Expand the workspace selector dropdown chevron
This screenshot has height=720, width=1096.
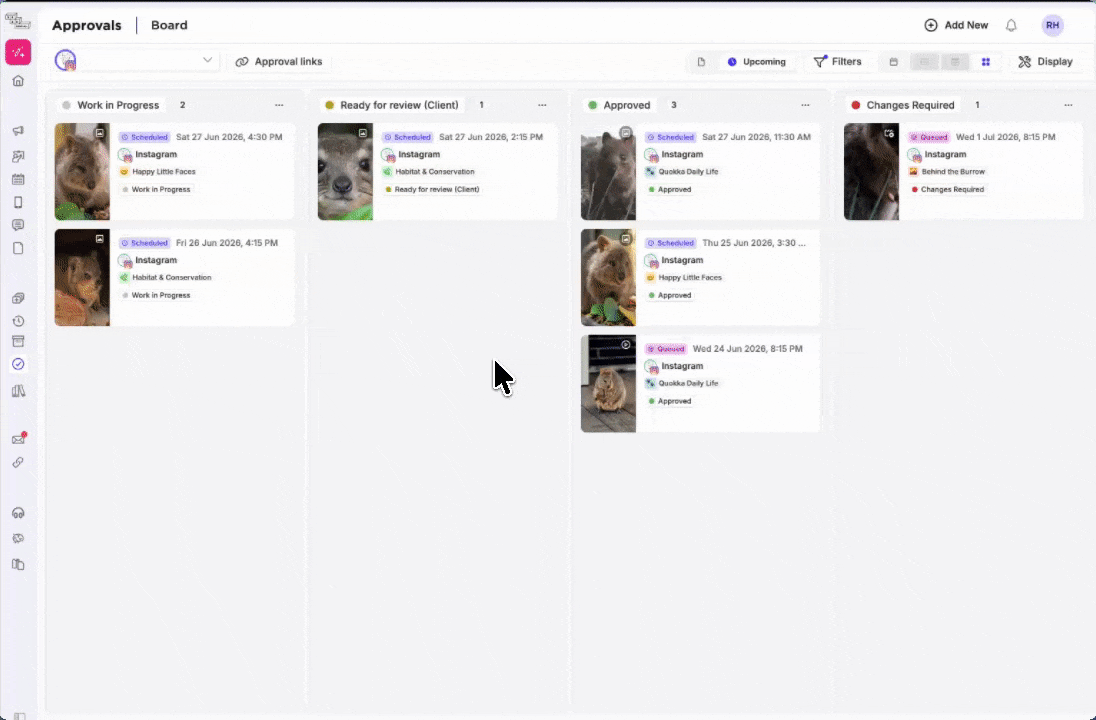[208, 60]
